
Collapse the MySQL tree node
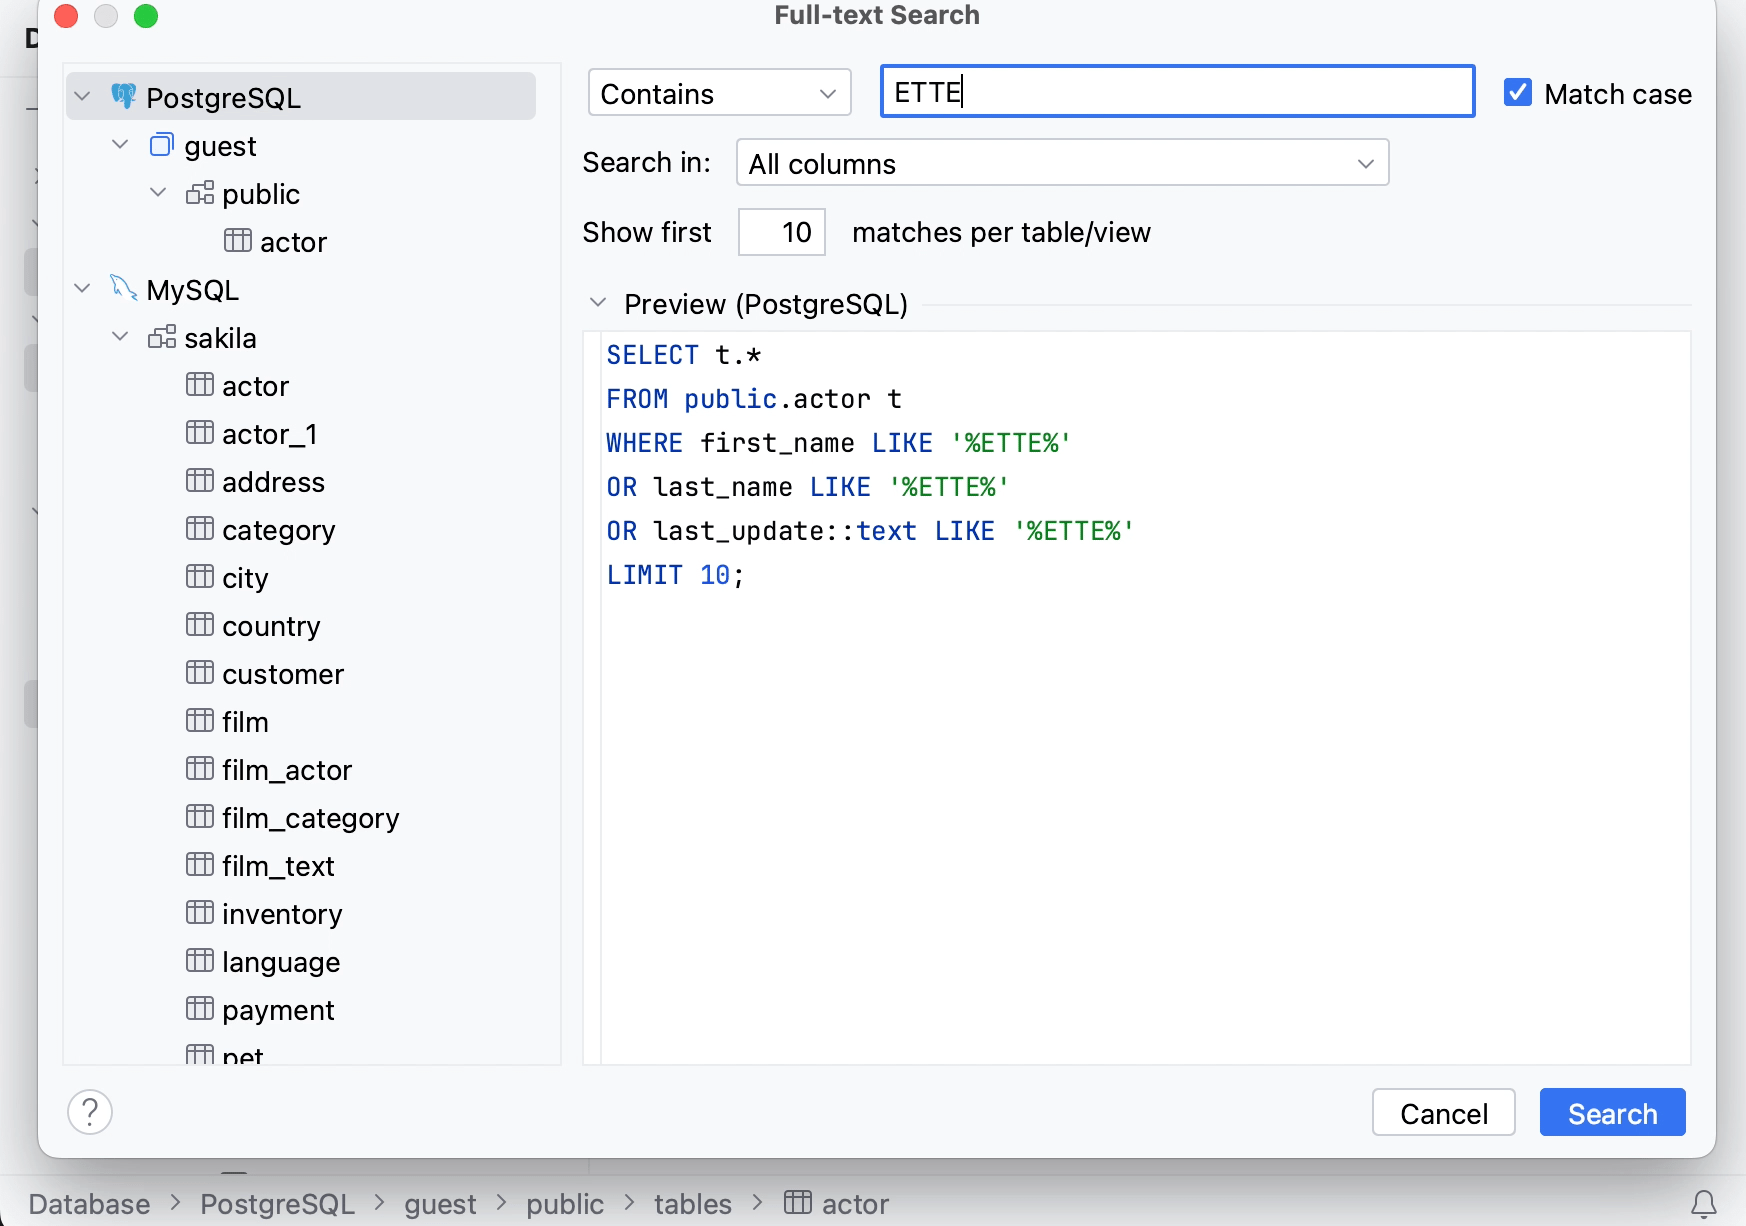(83, 289)
